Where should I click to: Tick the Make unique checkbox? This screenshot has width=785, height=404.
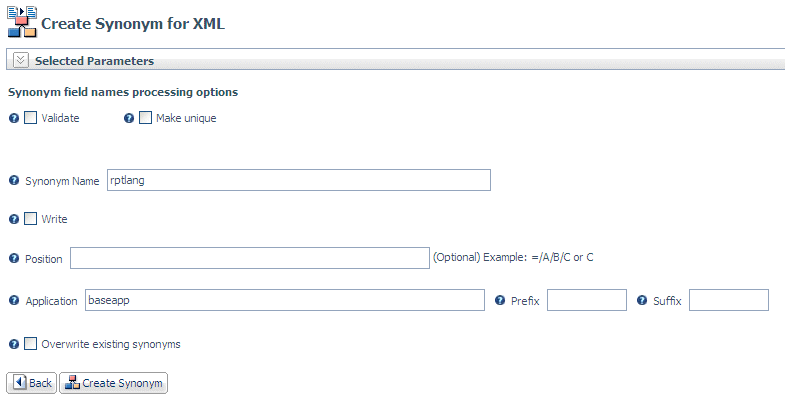click(x=145, y=118)
